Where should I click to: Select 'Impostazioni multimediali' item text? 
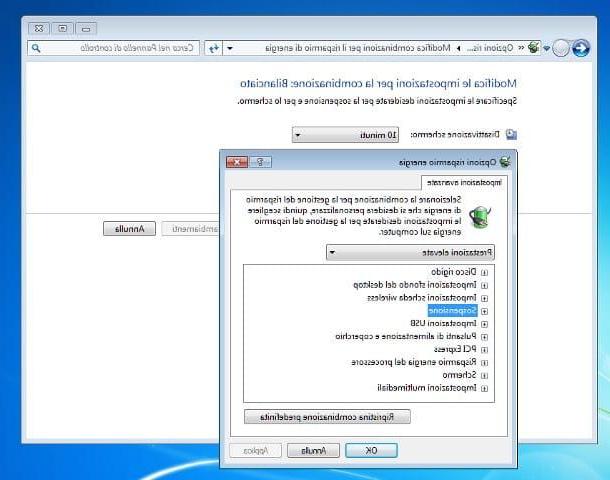pos(427,388)
